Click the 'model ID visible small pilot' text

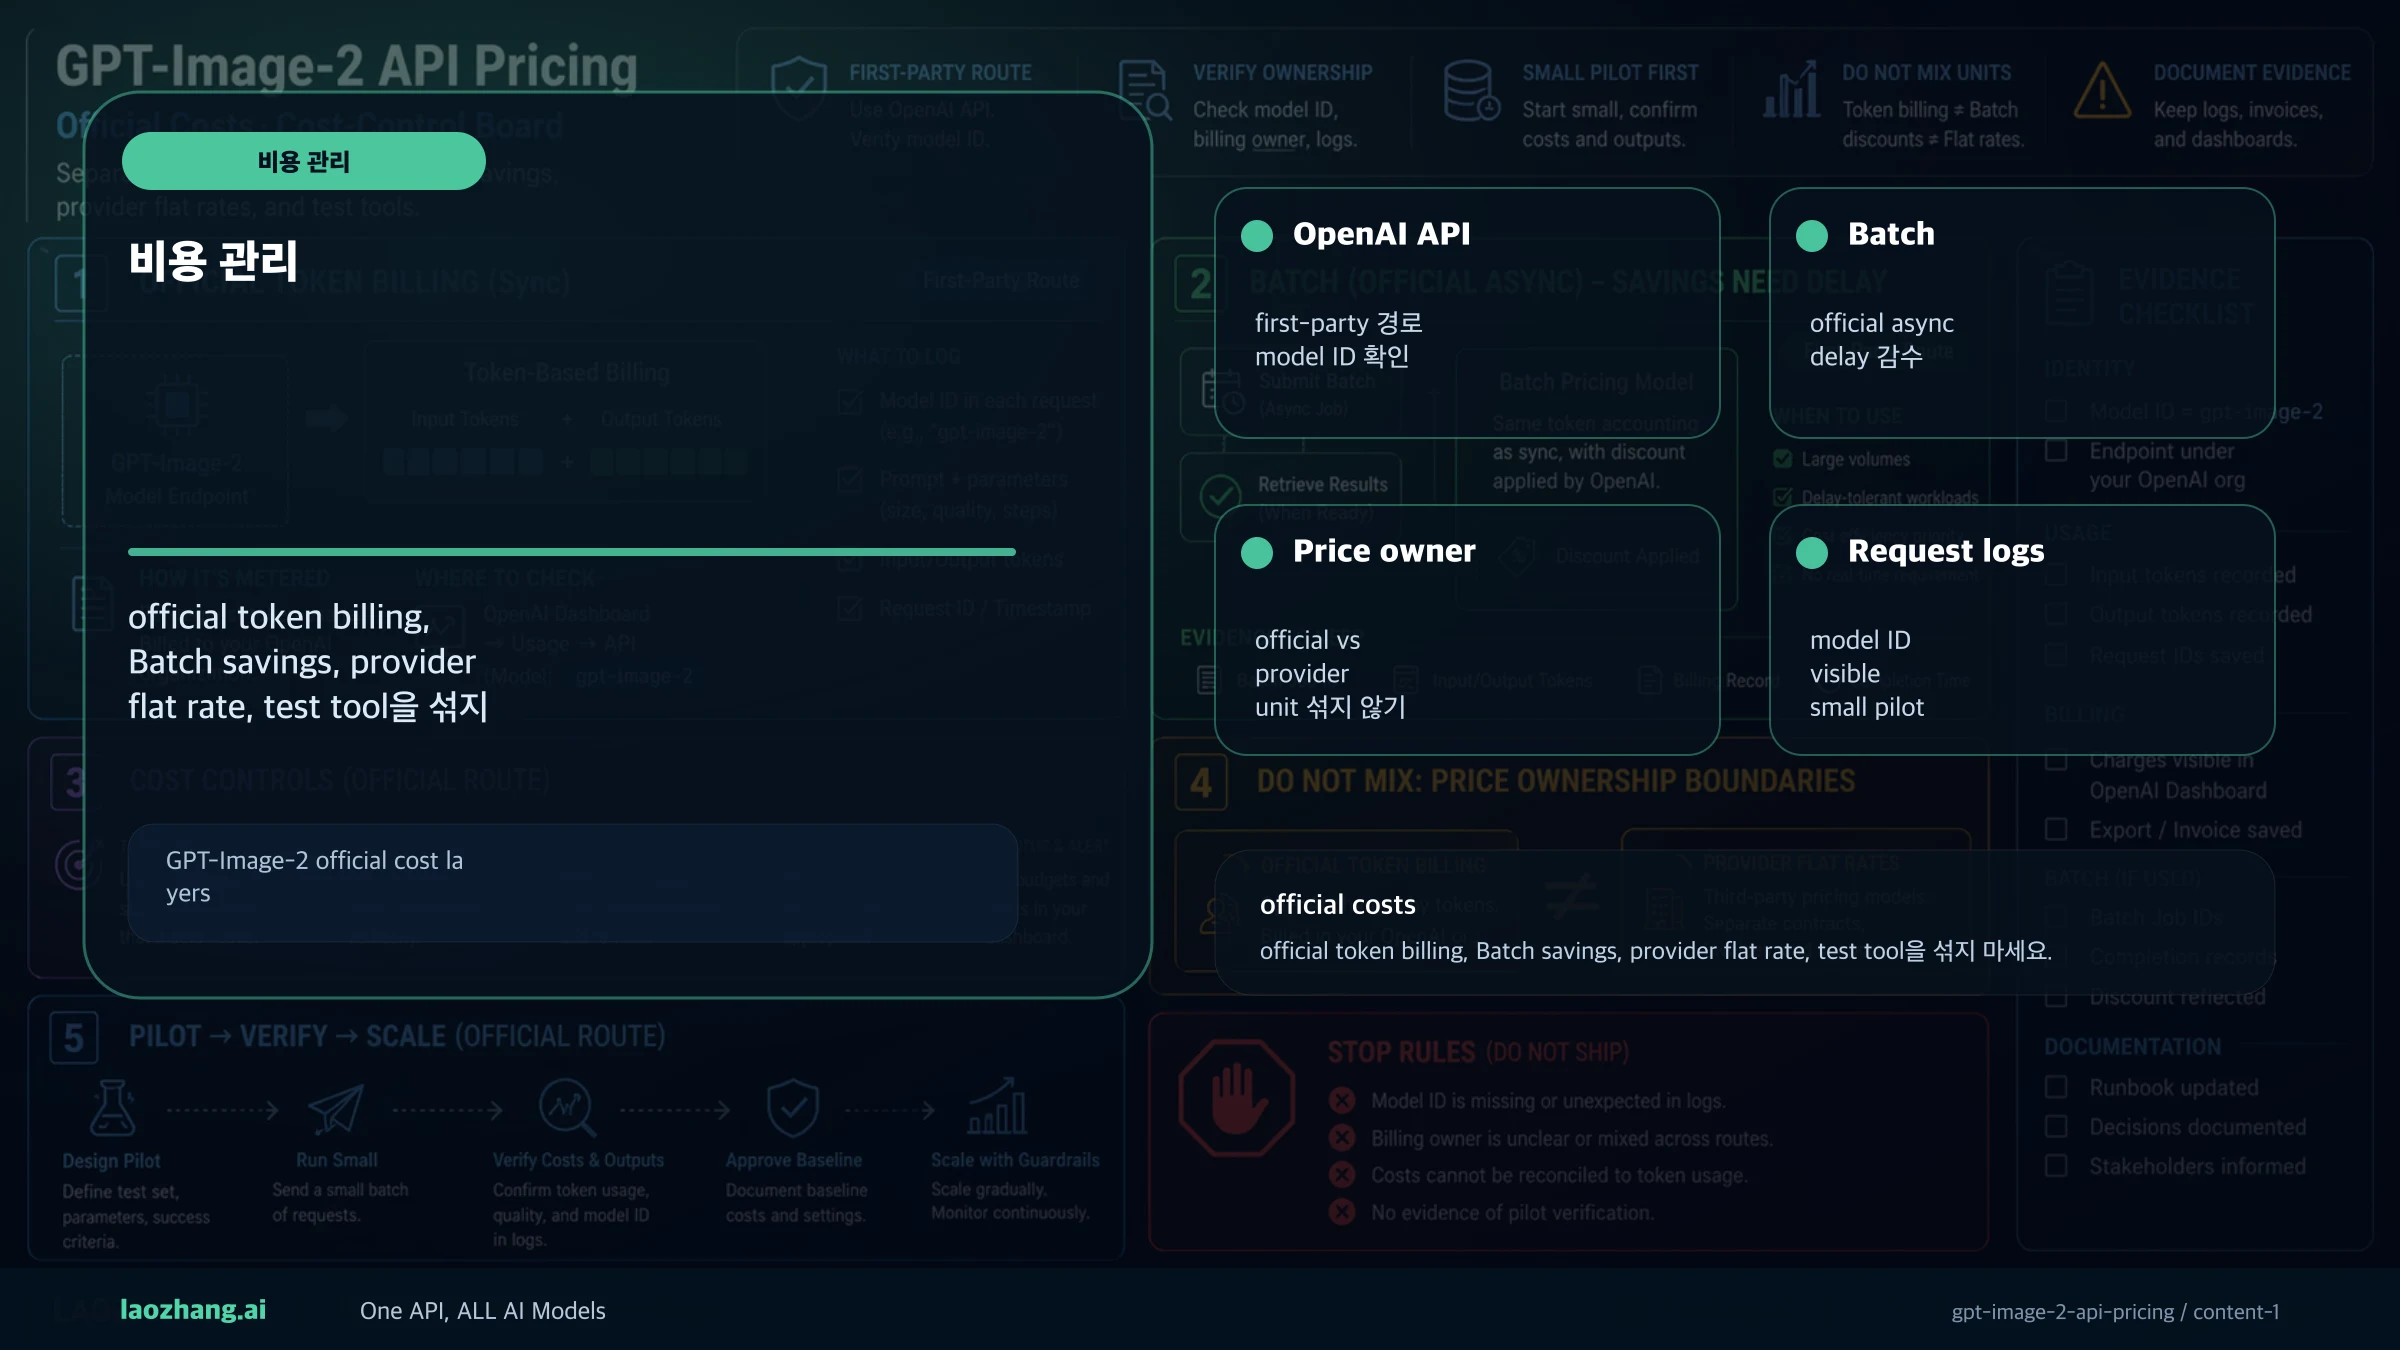[1867, 674]
